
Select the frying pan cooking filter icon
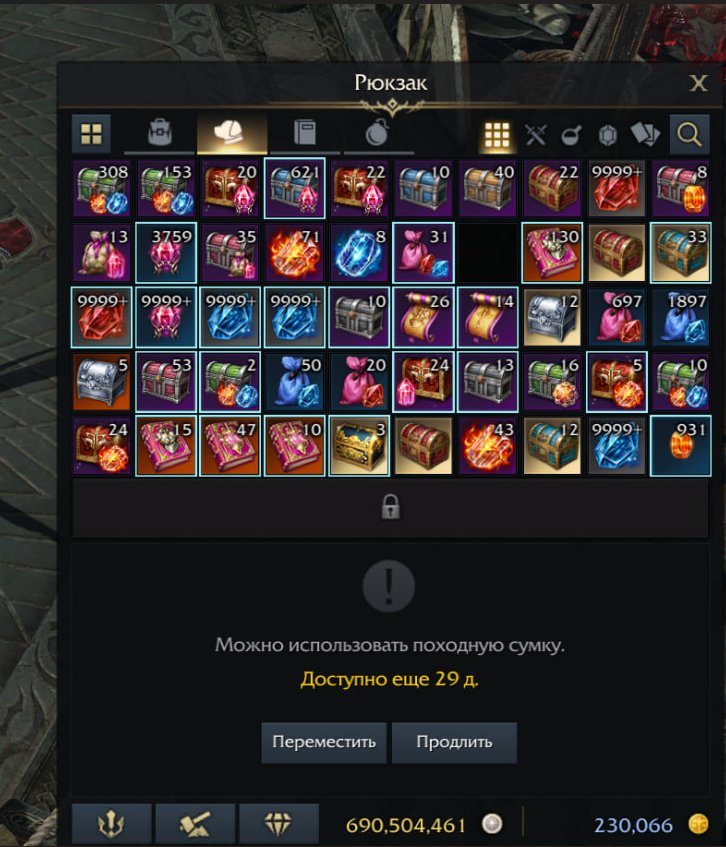(571, 135)
